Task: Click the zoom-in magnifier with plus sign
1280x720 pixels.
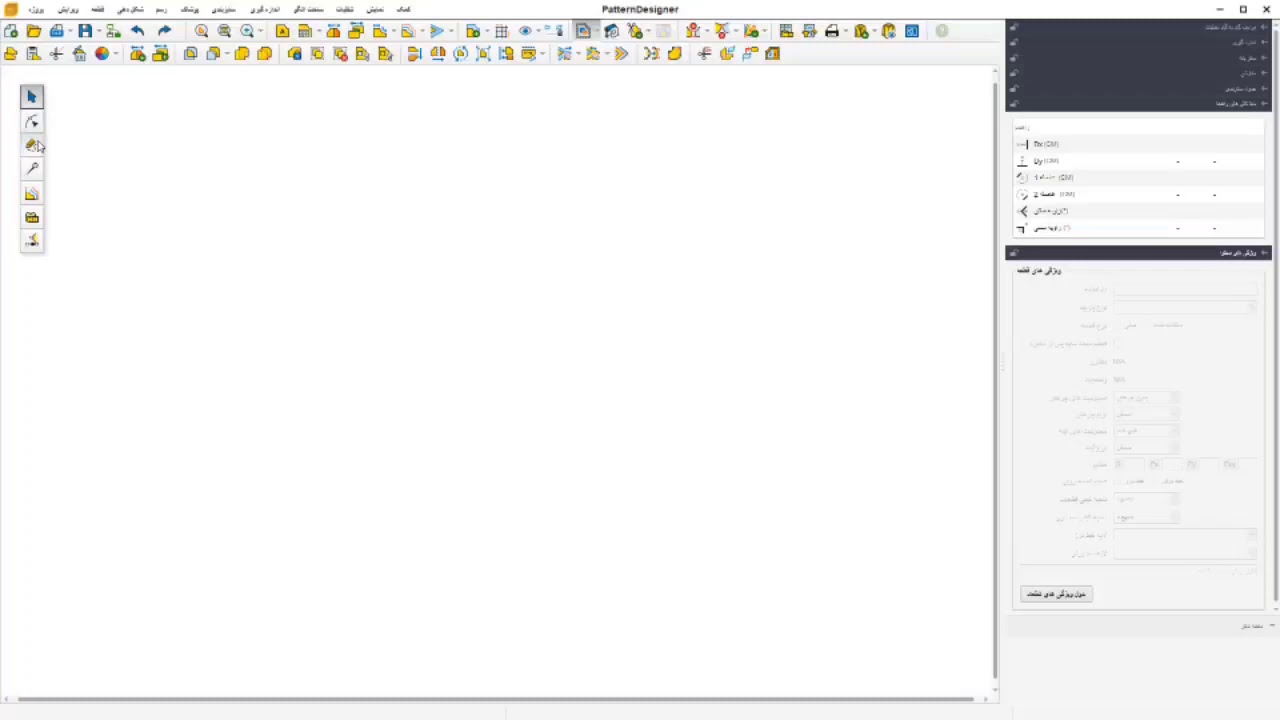Action: tap(247, 31)
